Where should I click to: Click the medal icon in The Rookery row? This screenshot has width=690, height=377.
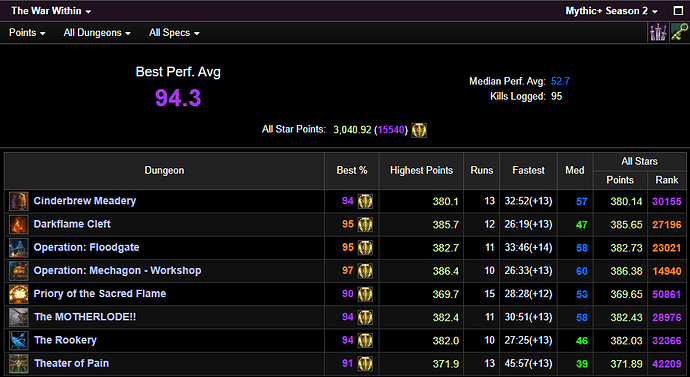click(x=365, y=340)
